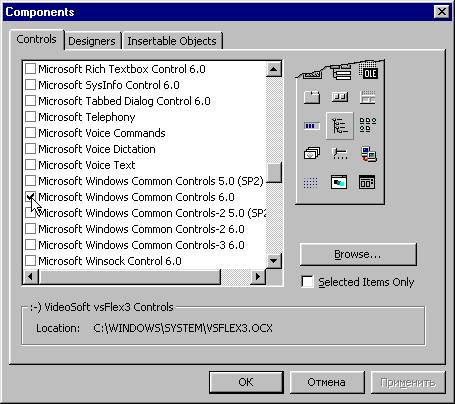Screen dimensions: 455x404
Task: Enable Microsoft Windows Common Controls 5.0 (SP2)
Action: (x=30, y=181)
